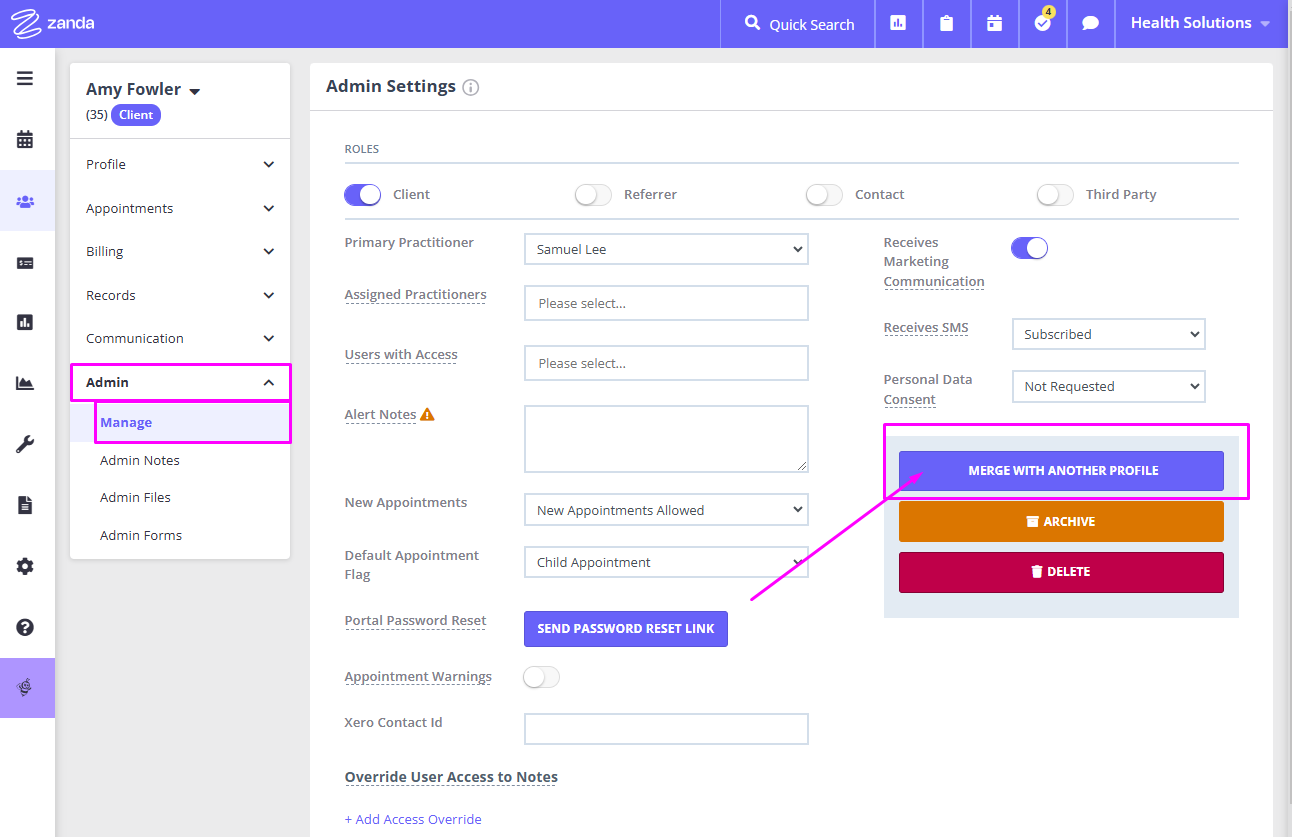This screenshot has width=1292, height=837.
Task: Open the Primary Practitioner dropdown
Action: click(x=666, y=249)
